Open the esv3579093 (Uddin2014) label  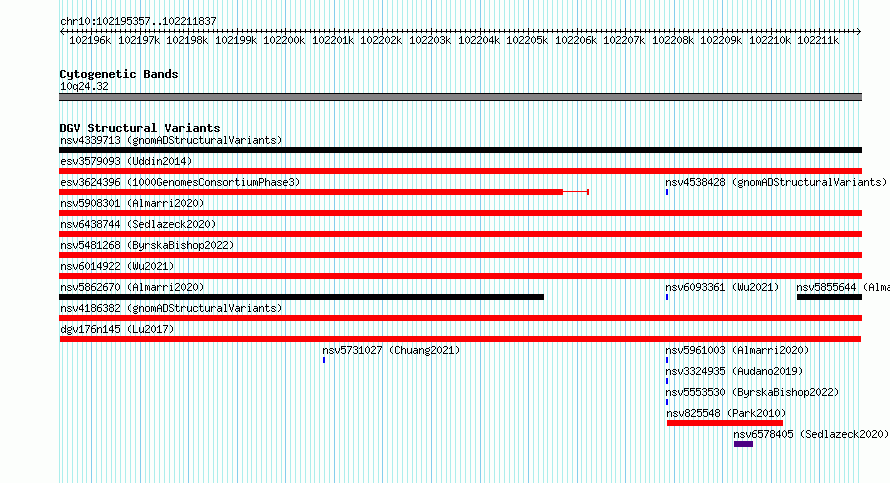(126, 161)
